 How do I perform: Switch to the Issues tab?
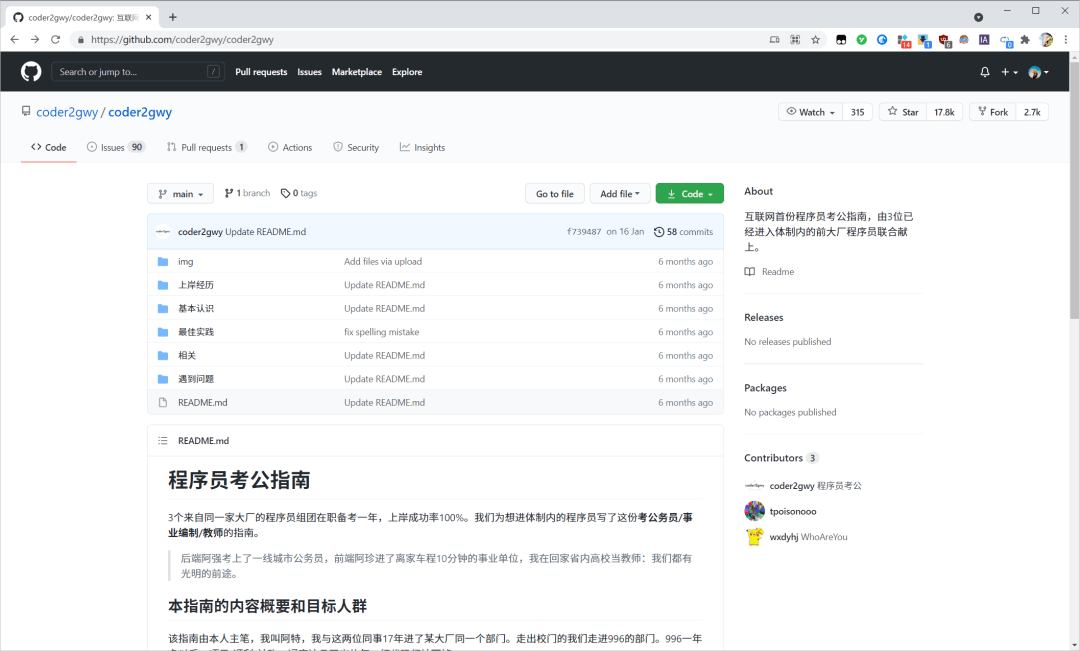(116, 147)
